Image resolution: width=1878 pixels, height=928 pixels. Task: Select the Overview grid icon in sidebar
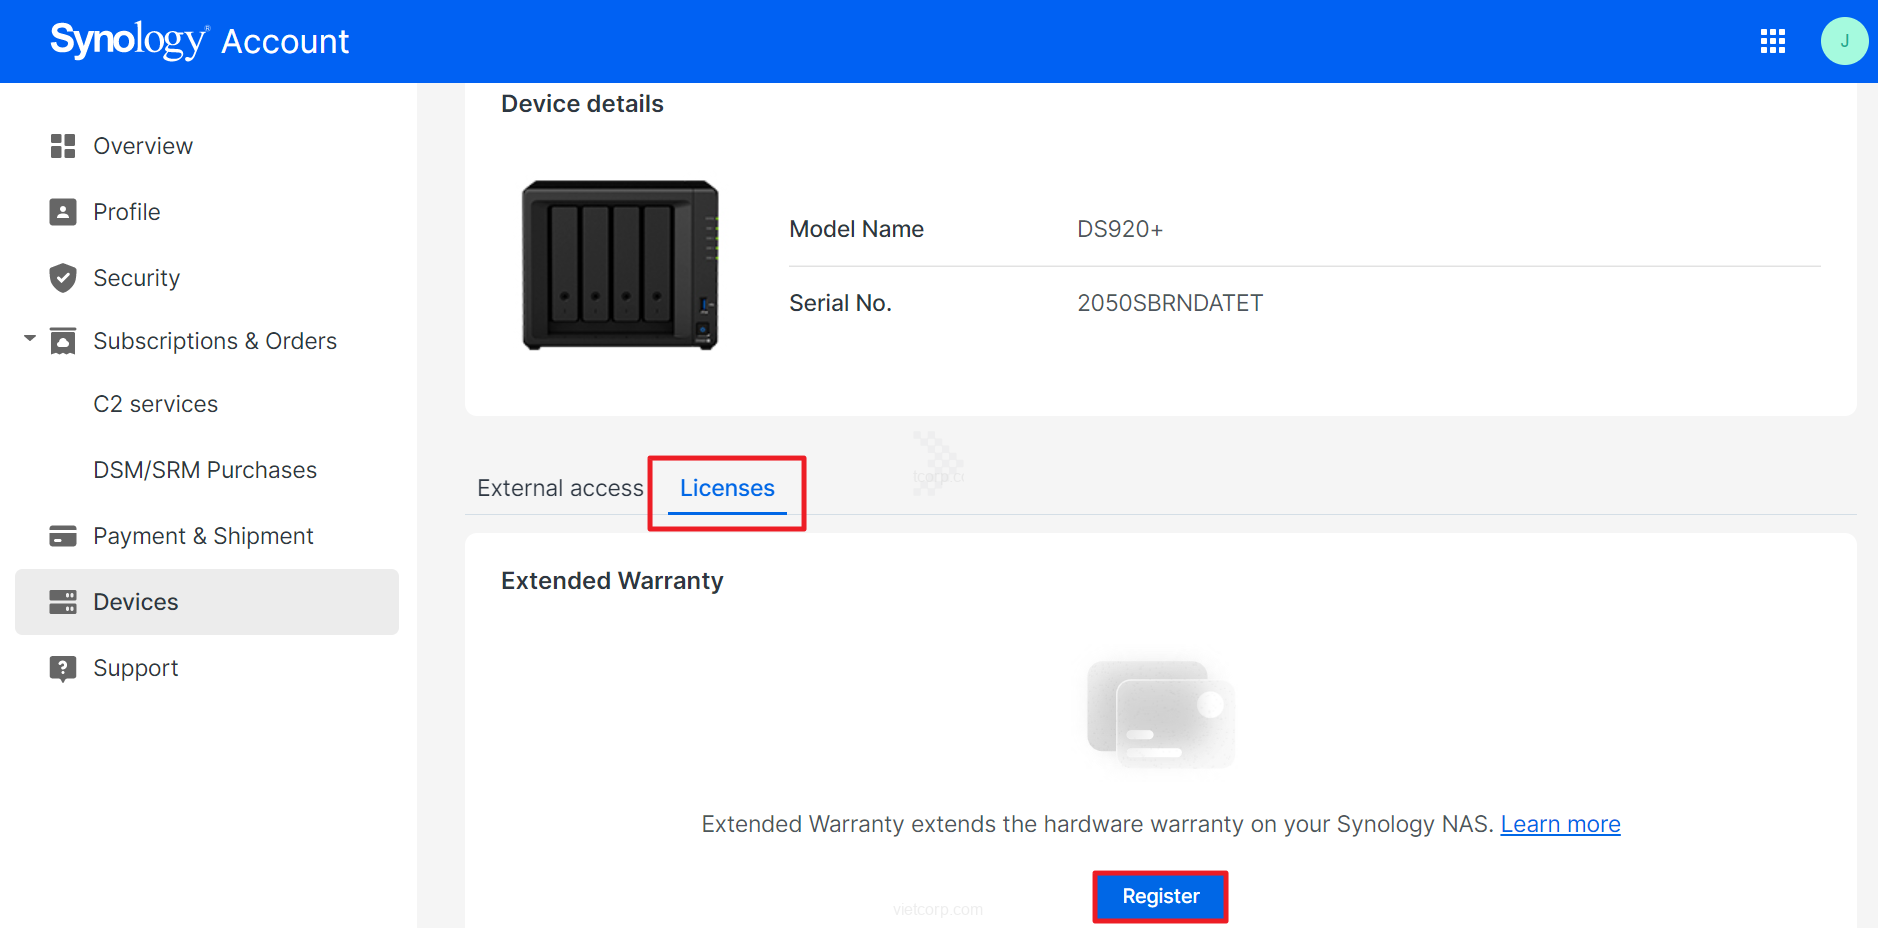[62, 145]
